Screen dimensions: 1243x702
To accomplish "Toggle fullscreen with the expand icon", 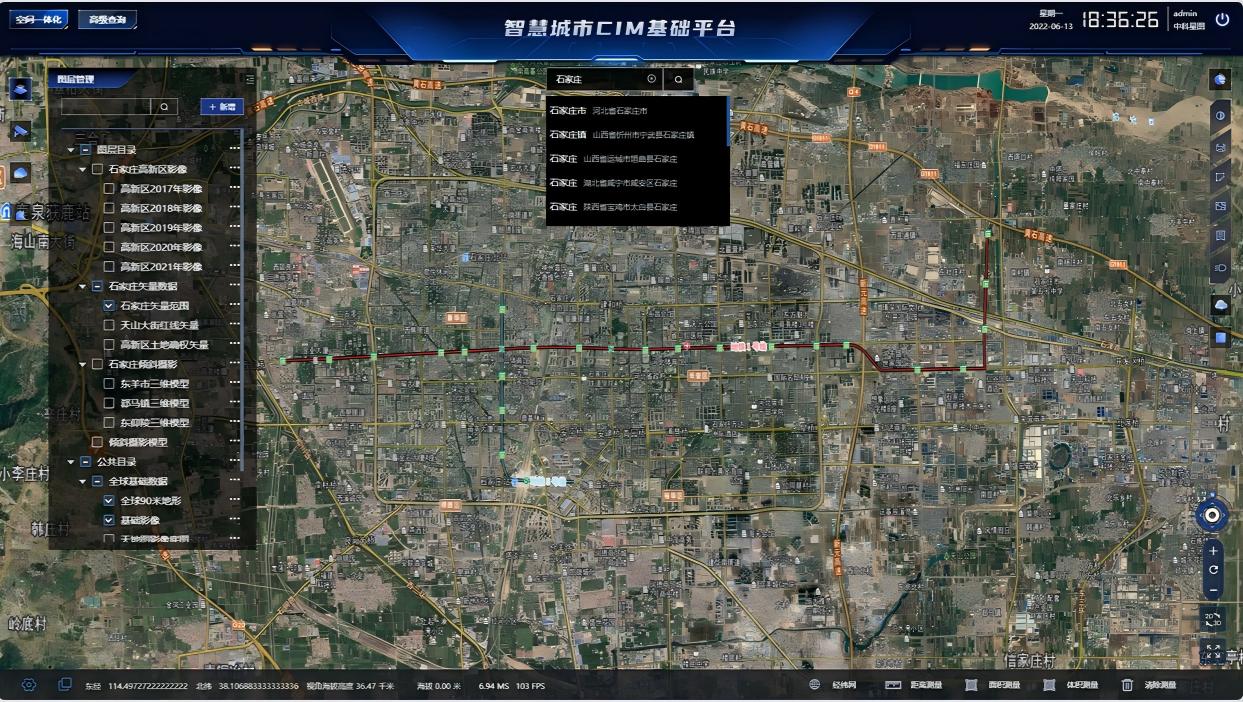I will coord(1212,652).
